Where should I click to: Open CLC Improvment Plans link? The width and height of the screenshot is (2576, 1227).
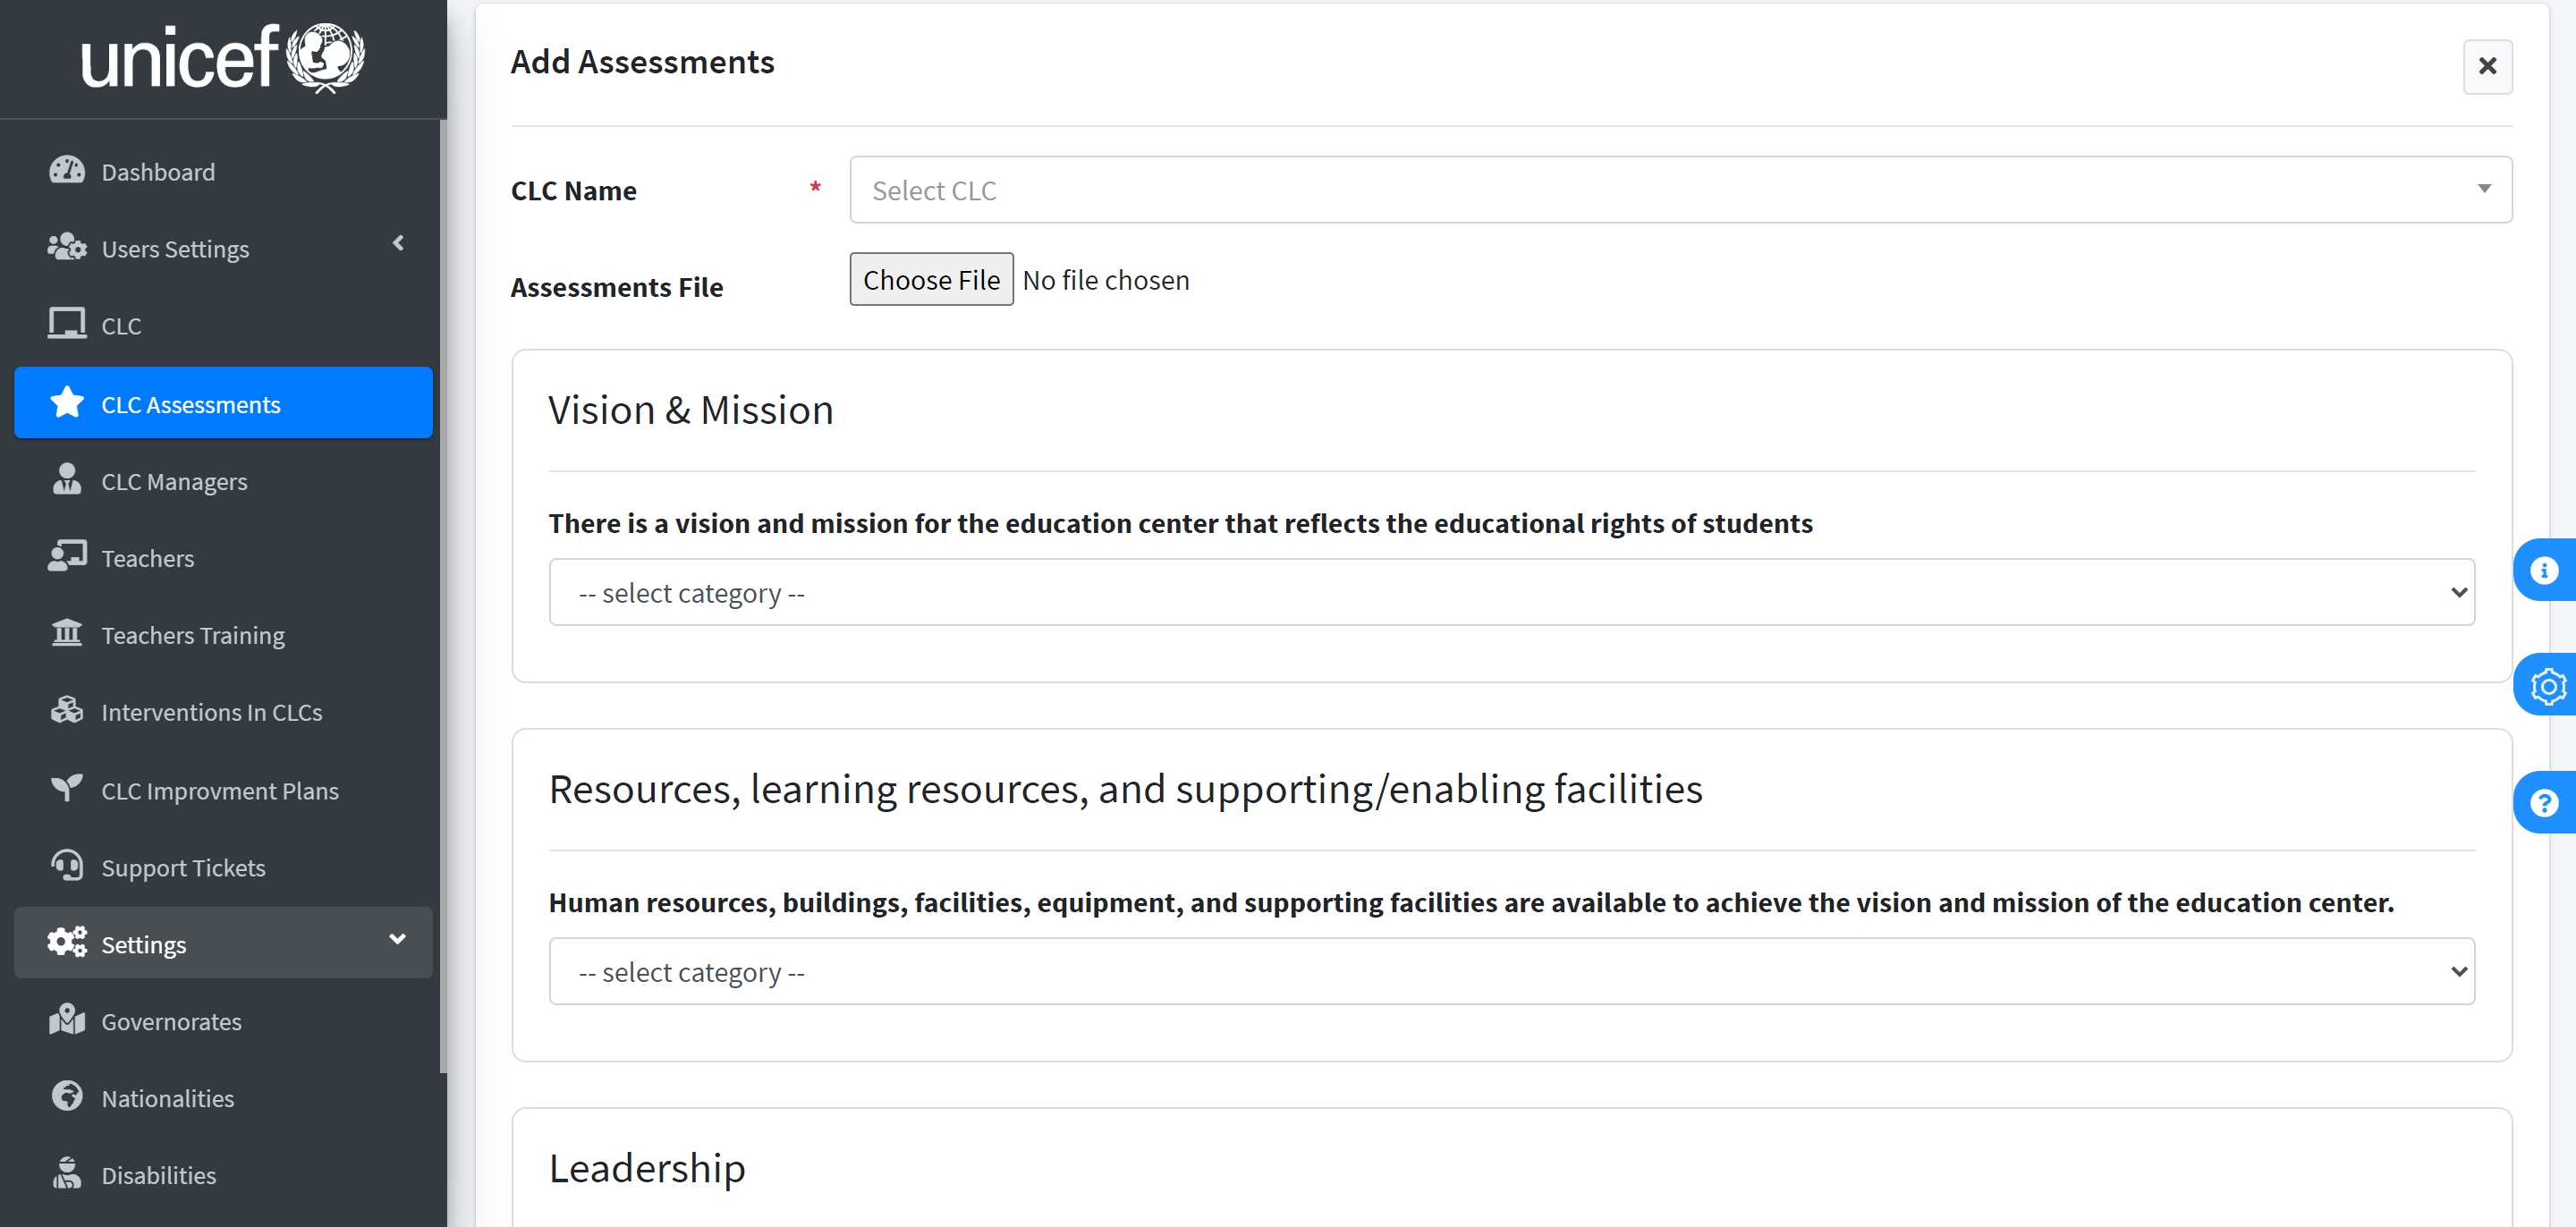tap(223, 790)
